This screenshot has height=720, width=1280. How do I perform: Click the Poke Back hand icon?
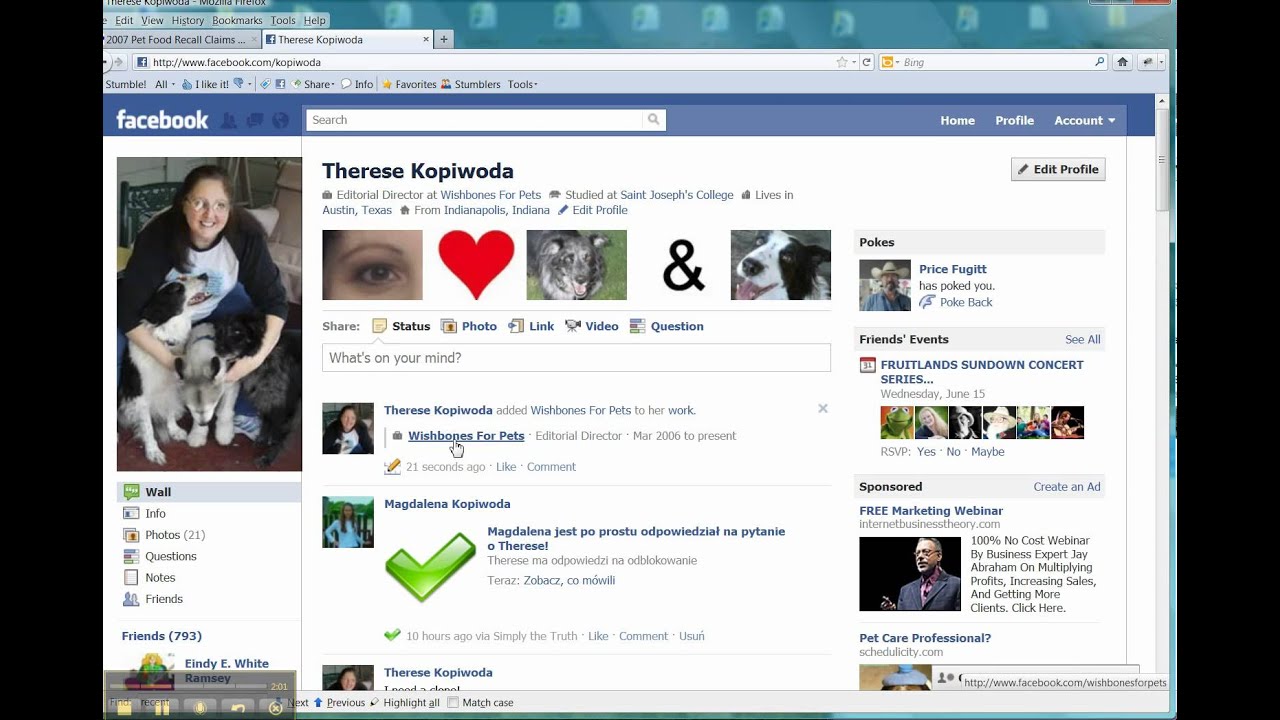pyautogui.click(x=927, y=302)
